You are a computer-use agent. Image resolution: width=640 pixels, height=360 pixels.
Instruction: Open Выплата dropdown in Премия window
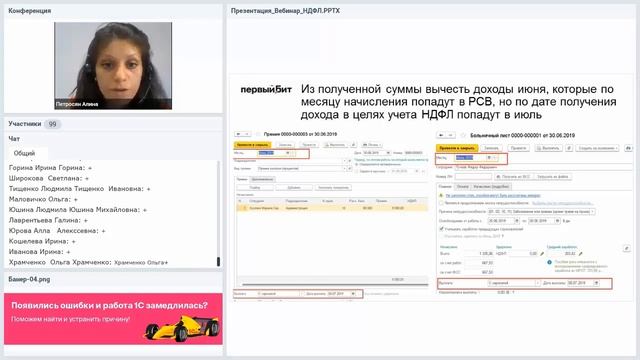tap(301, 293)
